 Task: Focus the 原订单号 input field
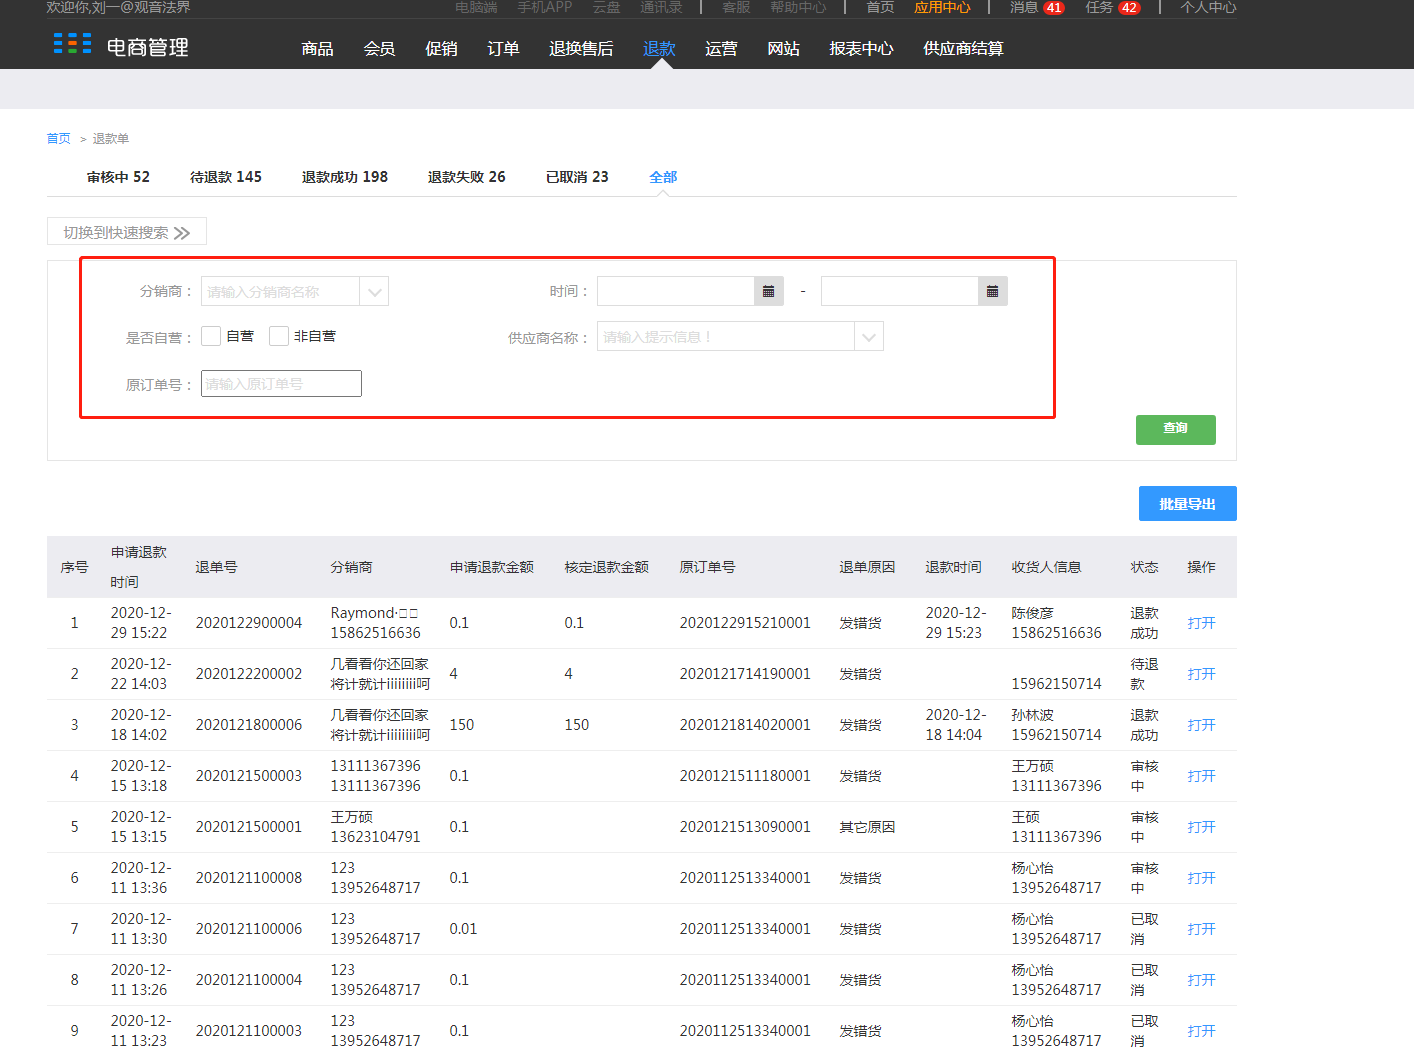tap(281, 384)
